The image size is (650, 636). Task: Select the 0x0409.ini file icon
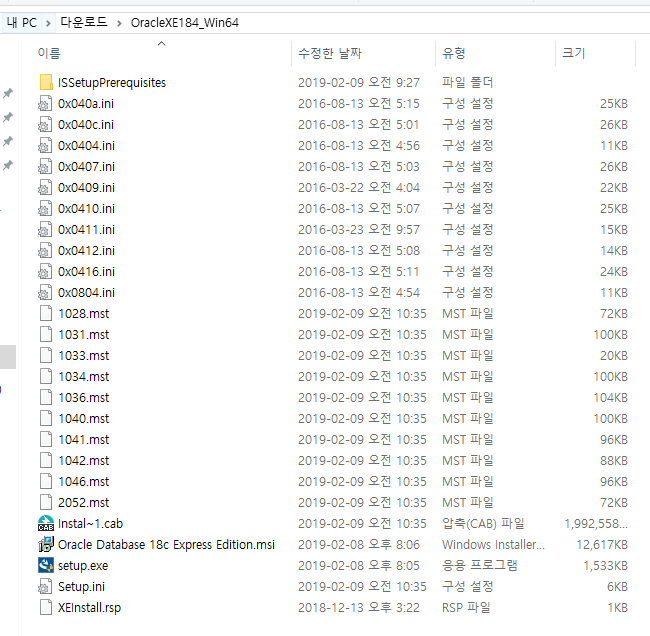(x=45, y=188)
